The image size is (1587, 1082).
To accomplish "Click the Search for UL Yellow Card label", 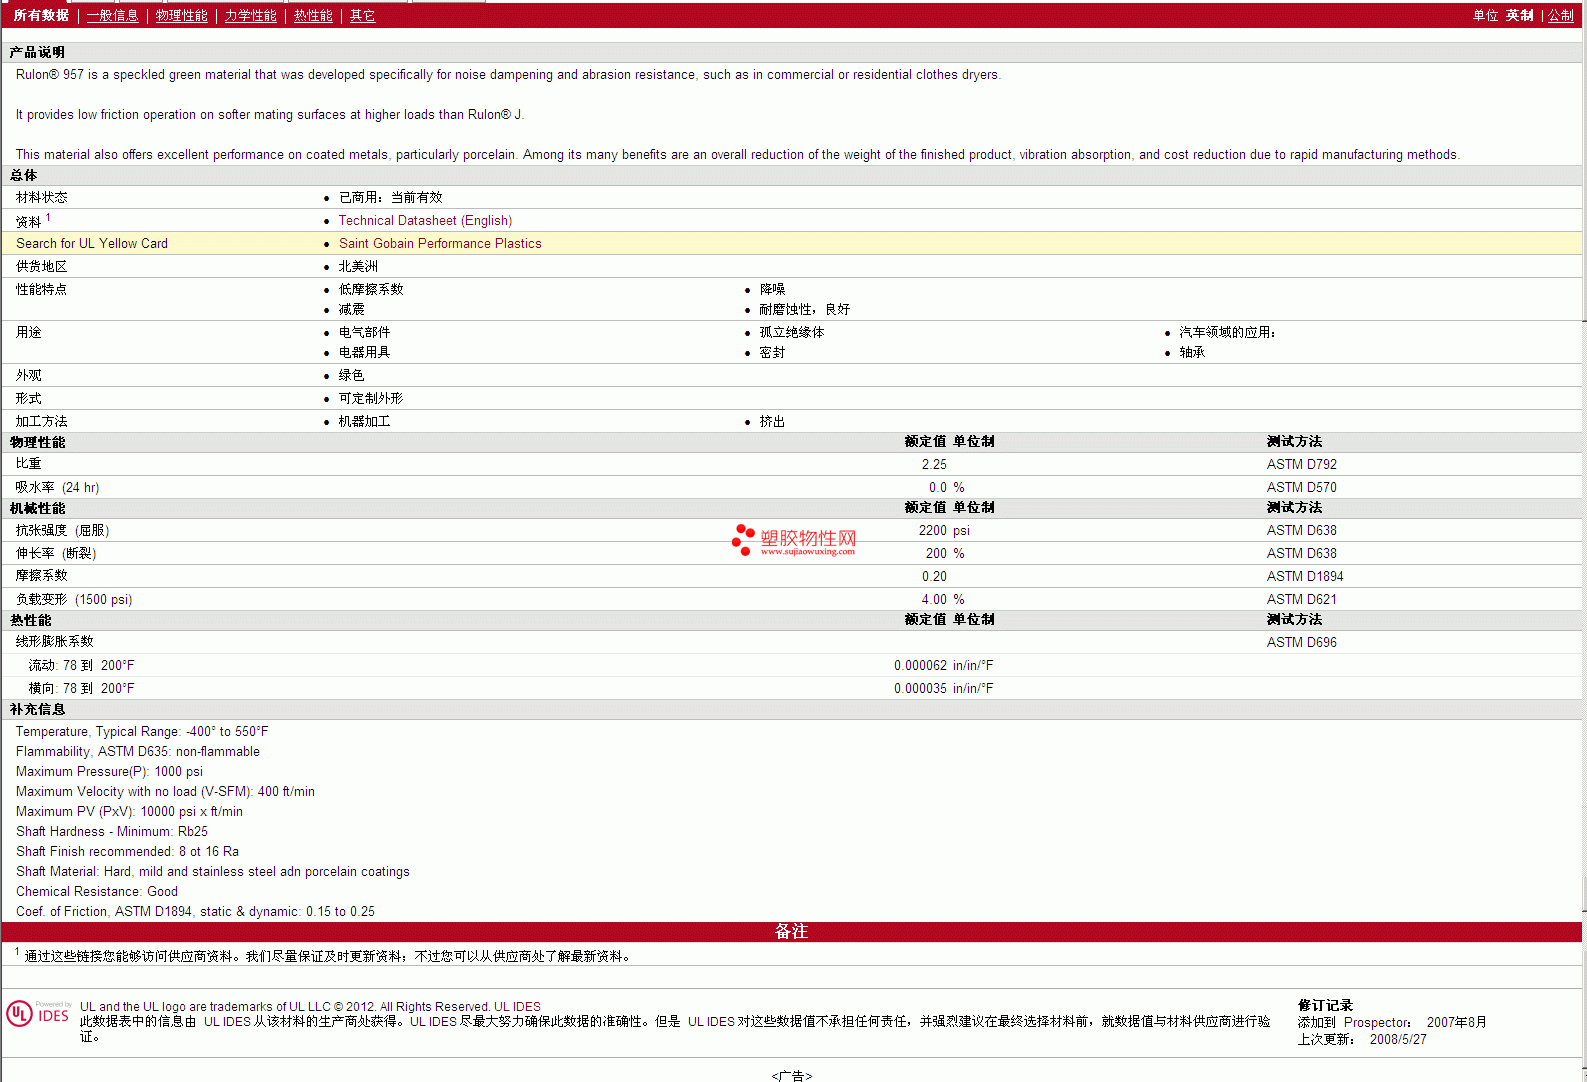I will coord(92,244).
